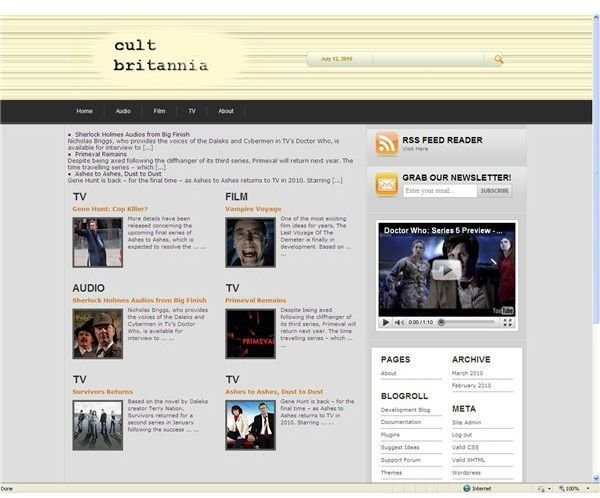Screen dimensions: 600x498
Task: Open the orange RSS feed icon
Action: pyautogui.click(x=387, y=143)
